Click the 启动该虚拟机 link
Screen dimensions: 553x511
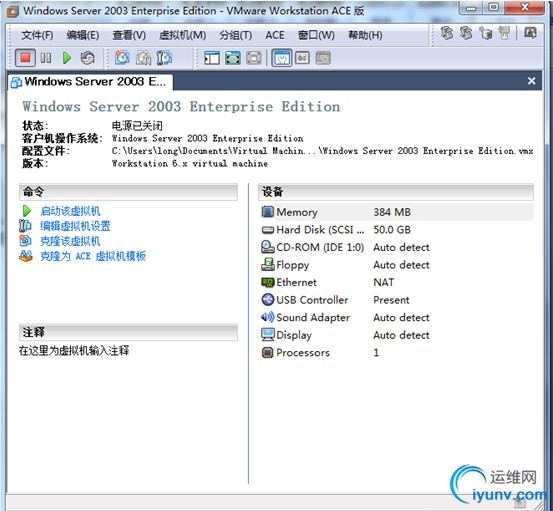click(70, 211)
